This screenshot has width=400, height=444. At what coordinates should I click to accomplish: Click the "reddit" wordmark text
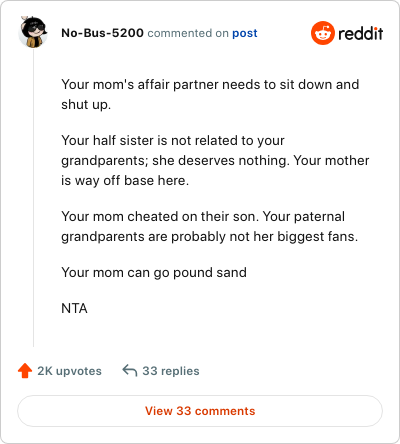360,33
